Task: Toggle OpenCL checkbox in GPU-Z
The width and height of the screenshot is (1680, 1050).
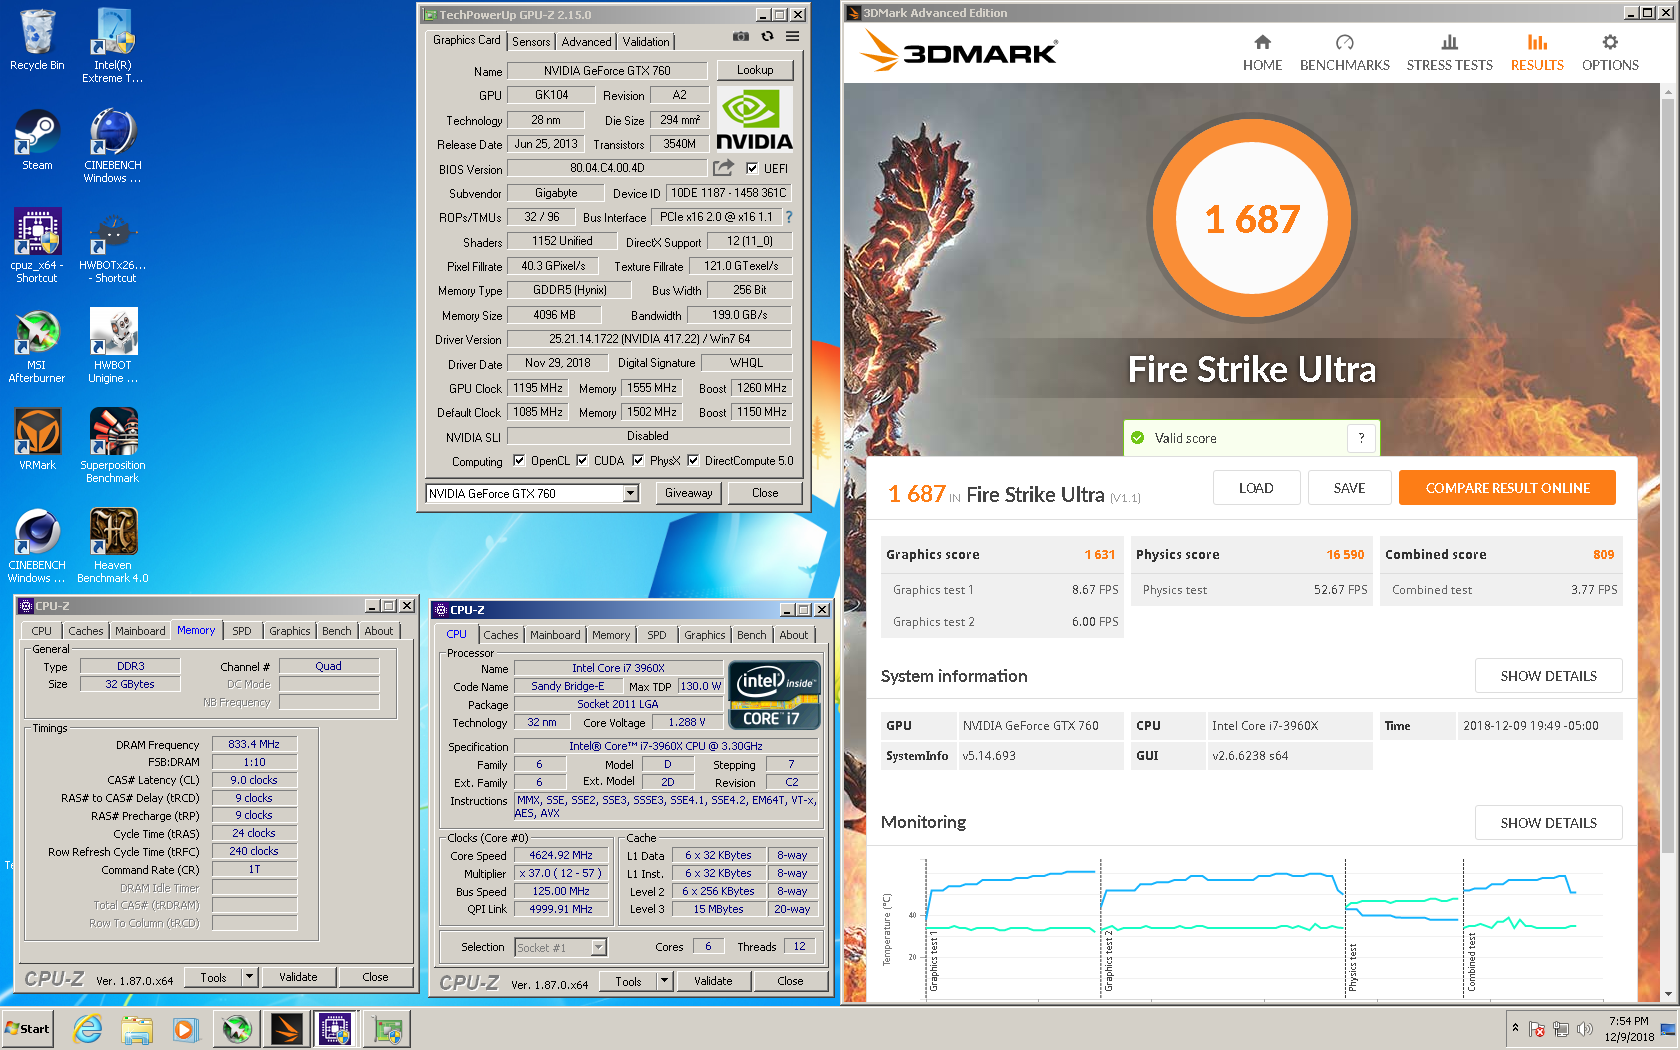Action: 519,461
